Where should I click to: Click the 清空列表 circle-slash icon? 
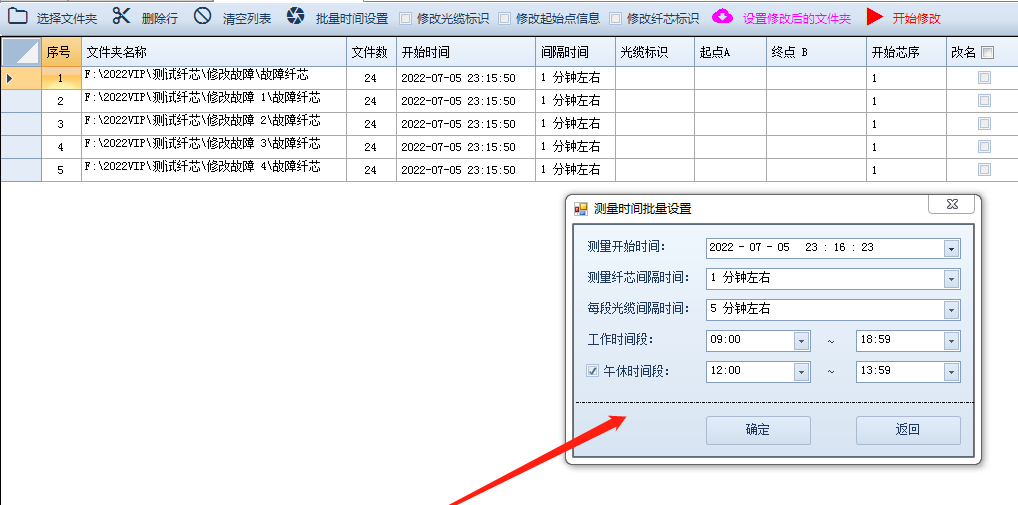pos(202,16)
